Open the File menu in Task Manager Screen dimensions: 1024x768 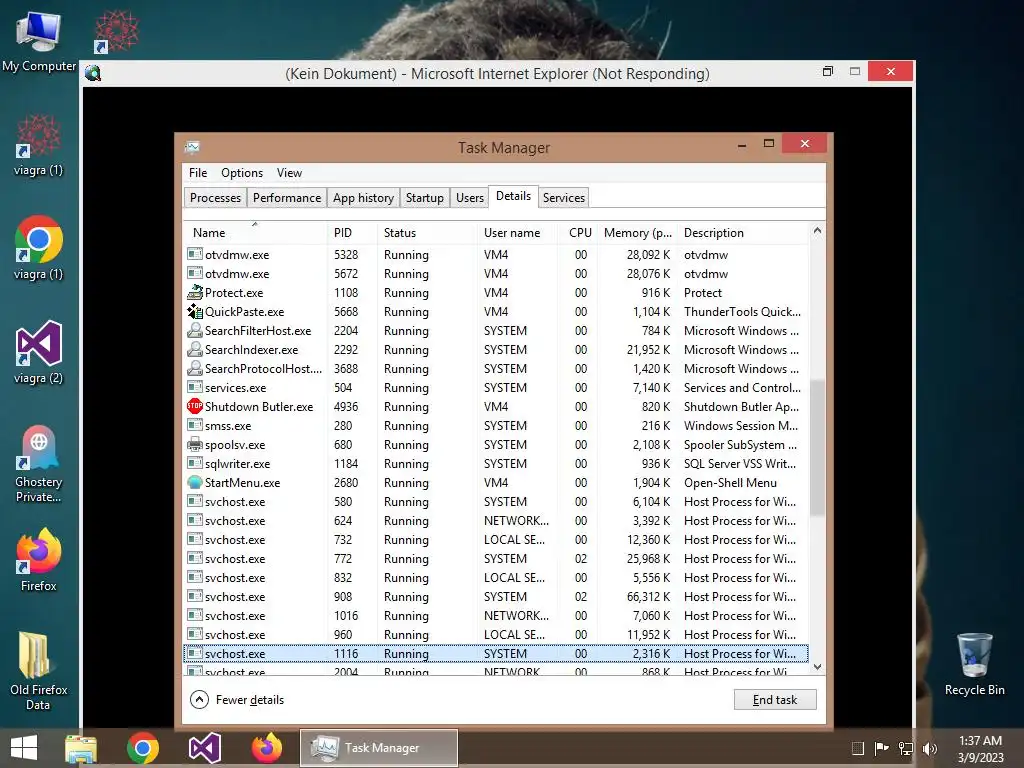coord(198,172)
